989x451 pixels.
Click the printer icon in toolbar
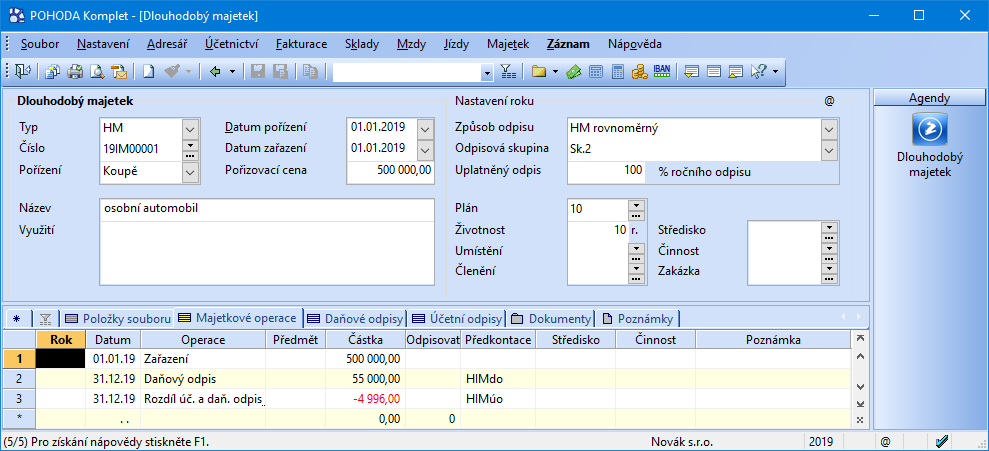pyautogui.click(x=75, y=72)
